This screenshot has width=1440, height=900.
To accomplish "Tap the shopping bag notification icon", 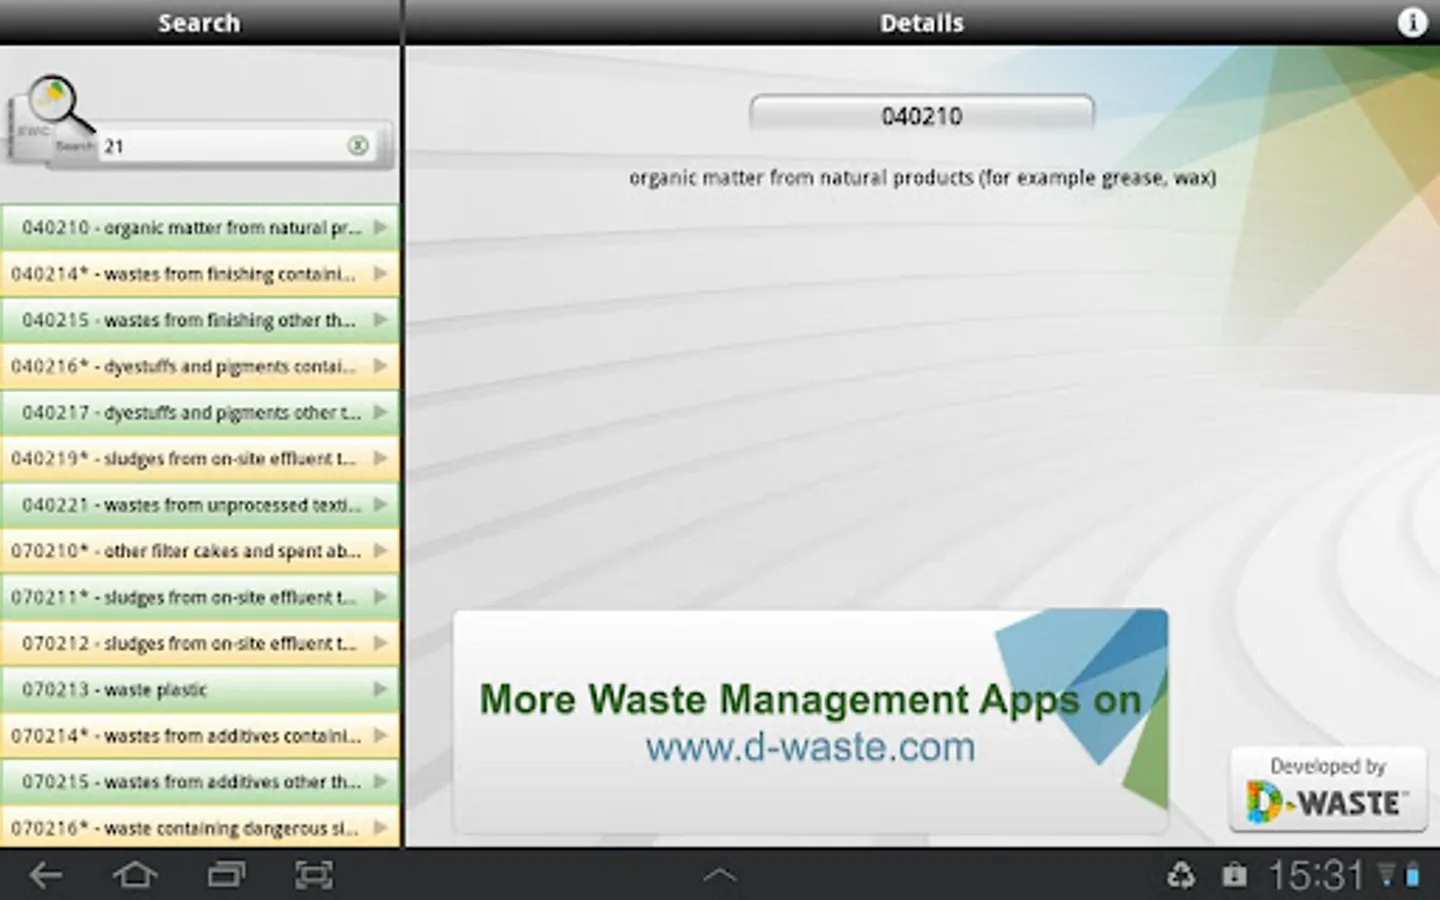I will coord(1234,877).
